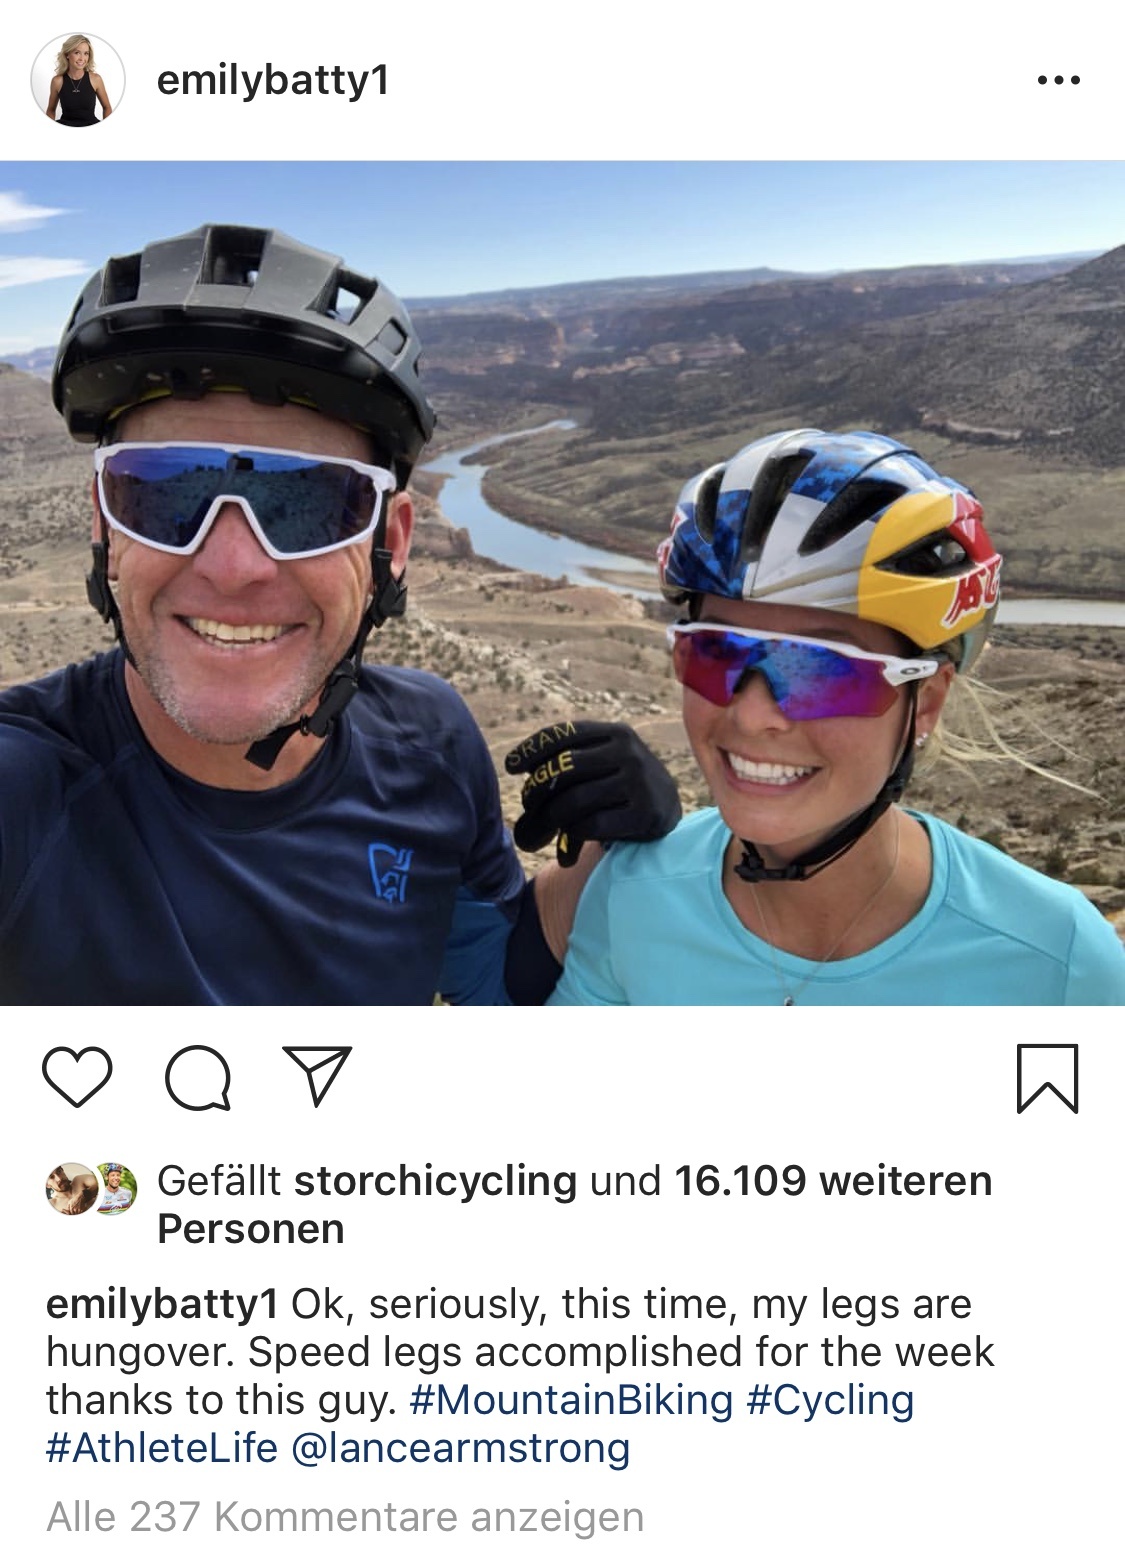Tap the second liker's small avatar
This screenshot has height=1552, width=1125.
point(114,1189)
